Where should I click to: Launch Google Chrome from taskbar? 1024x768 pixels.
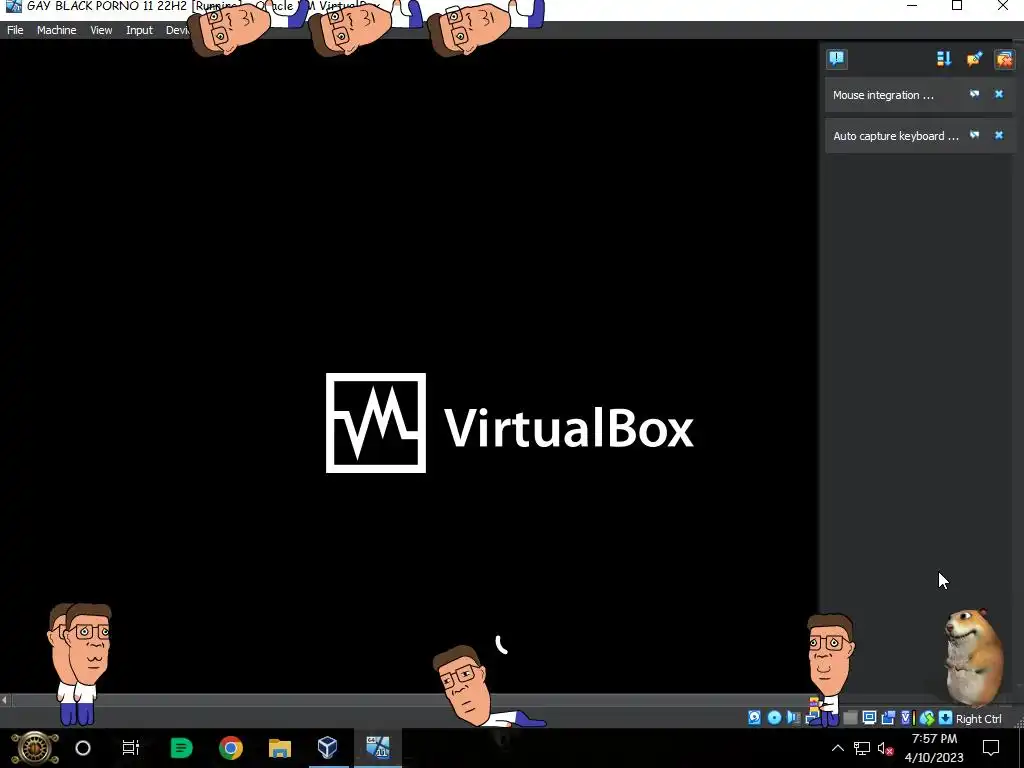(231, 748)
